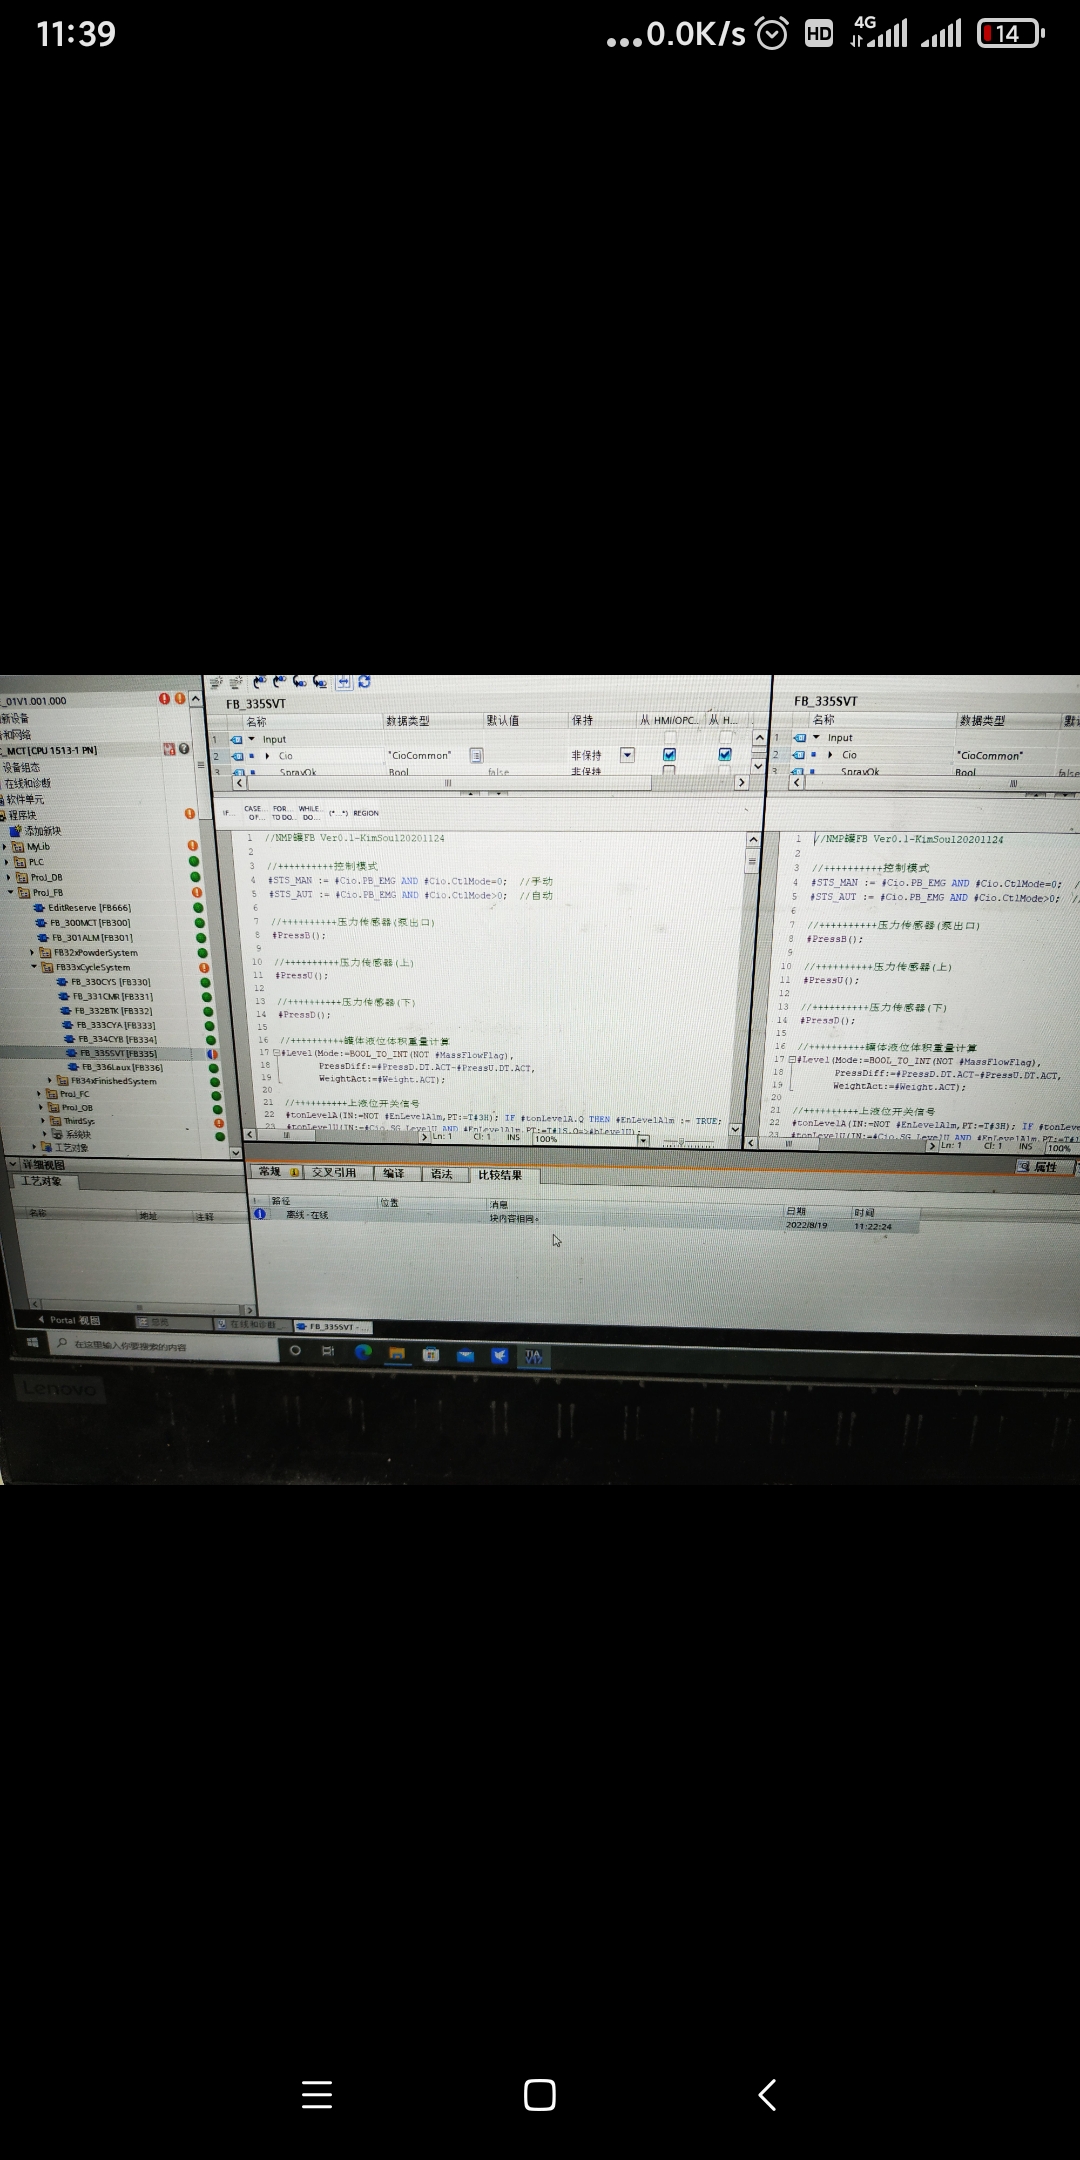Click the Windows Start button
This screenshot has height=2160, width=1080.
click(x=32, y=1343)
